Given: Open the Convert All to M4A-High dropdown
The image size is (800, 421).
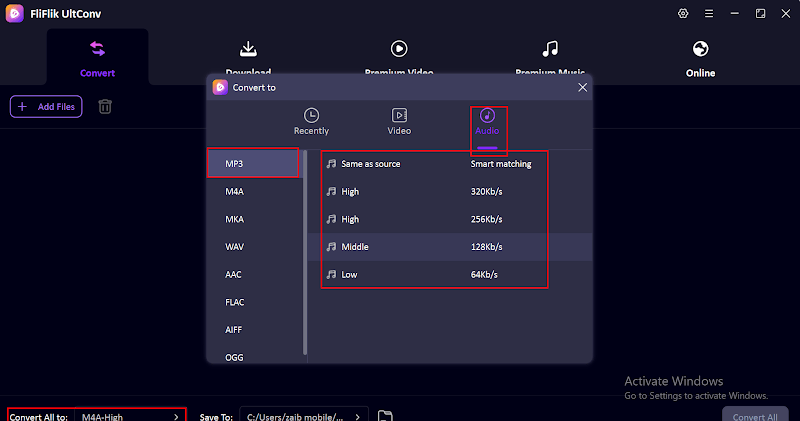Looking at the screenshot, I should coord(130,416).
